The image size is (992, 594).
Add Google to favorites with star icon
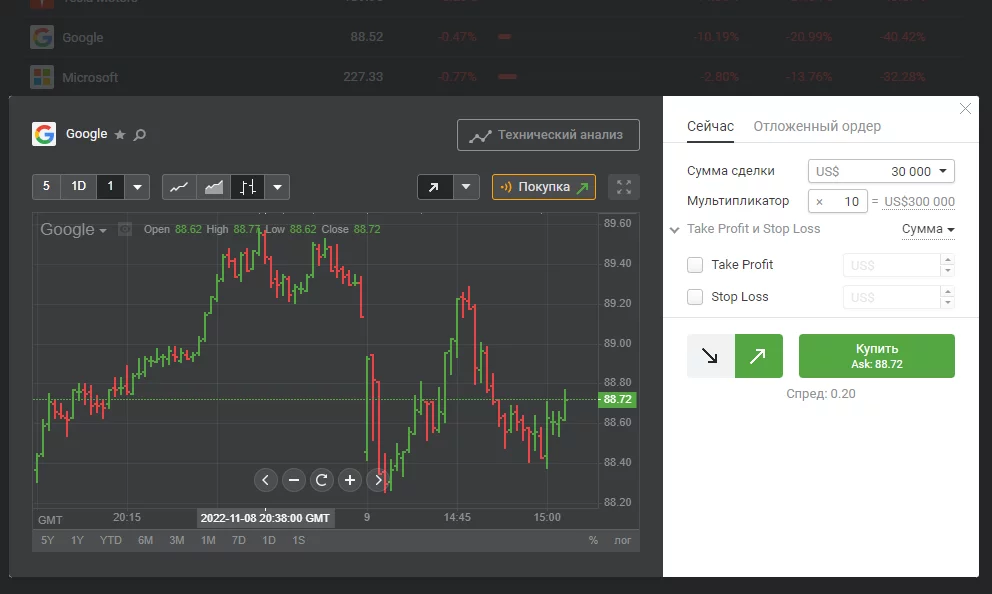(120, 135)
